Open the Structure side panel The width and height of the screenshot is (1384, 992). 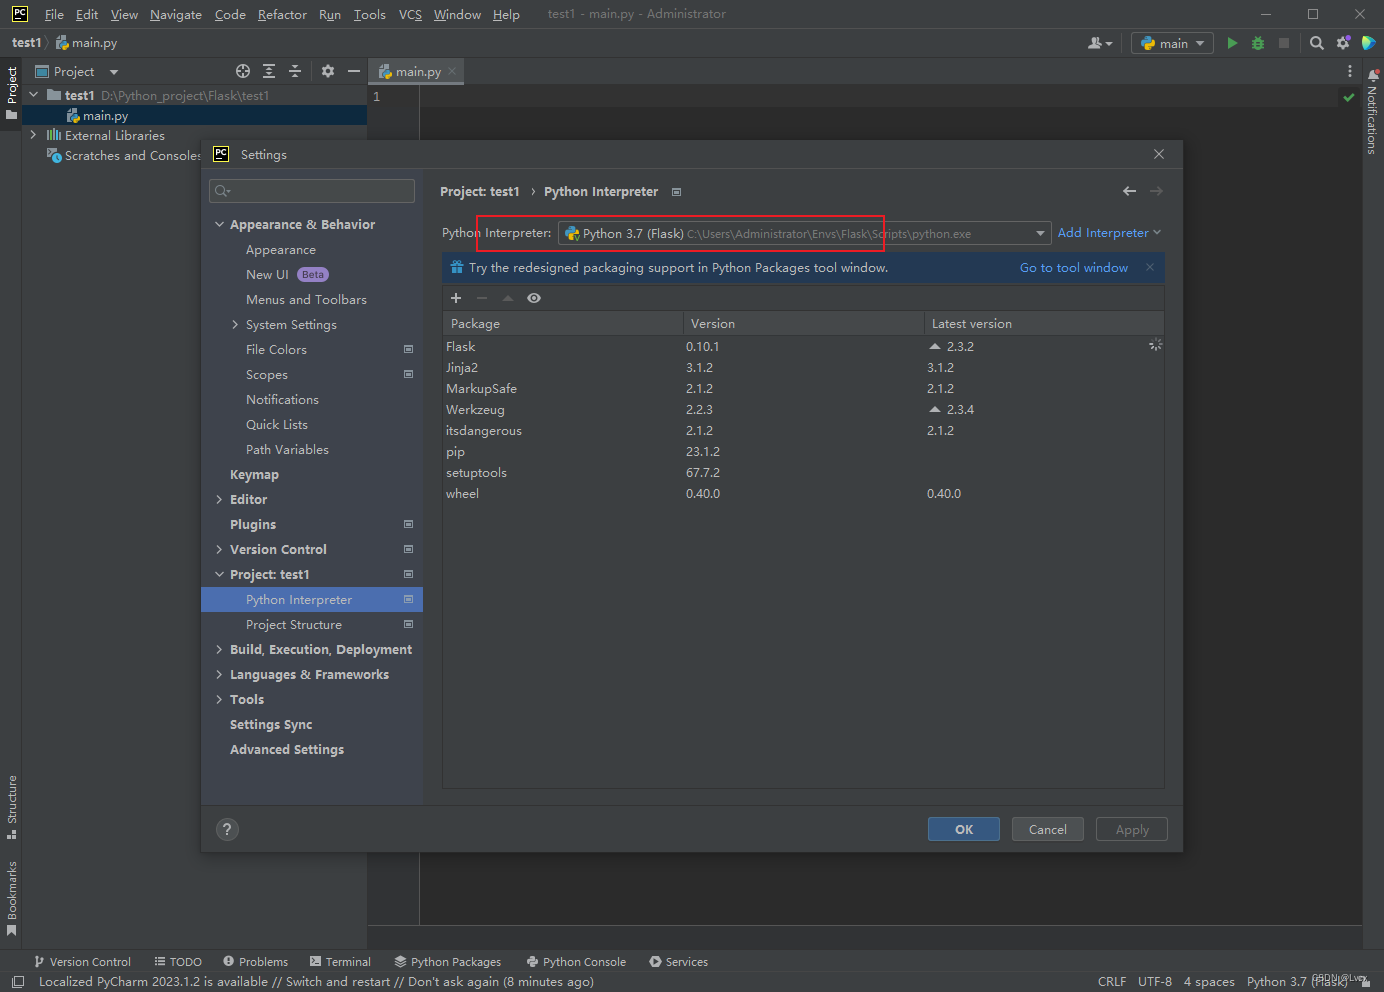coord(12,807)
